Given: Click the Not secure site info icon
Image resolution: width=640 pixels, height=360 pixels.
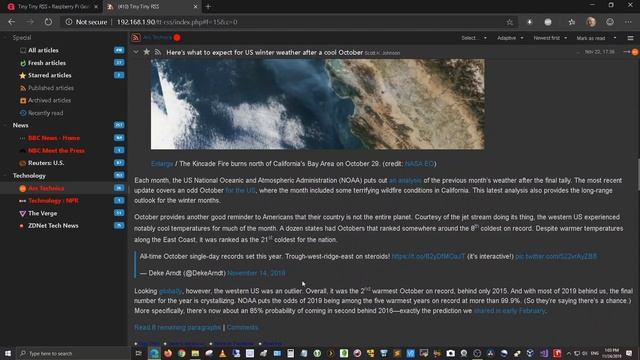Looking at the screenshot, I should (x=69, y=22).
